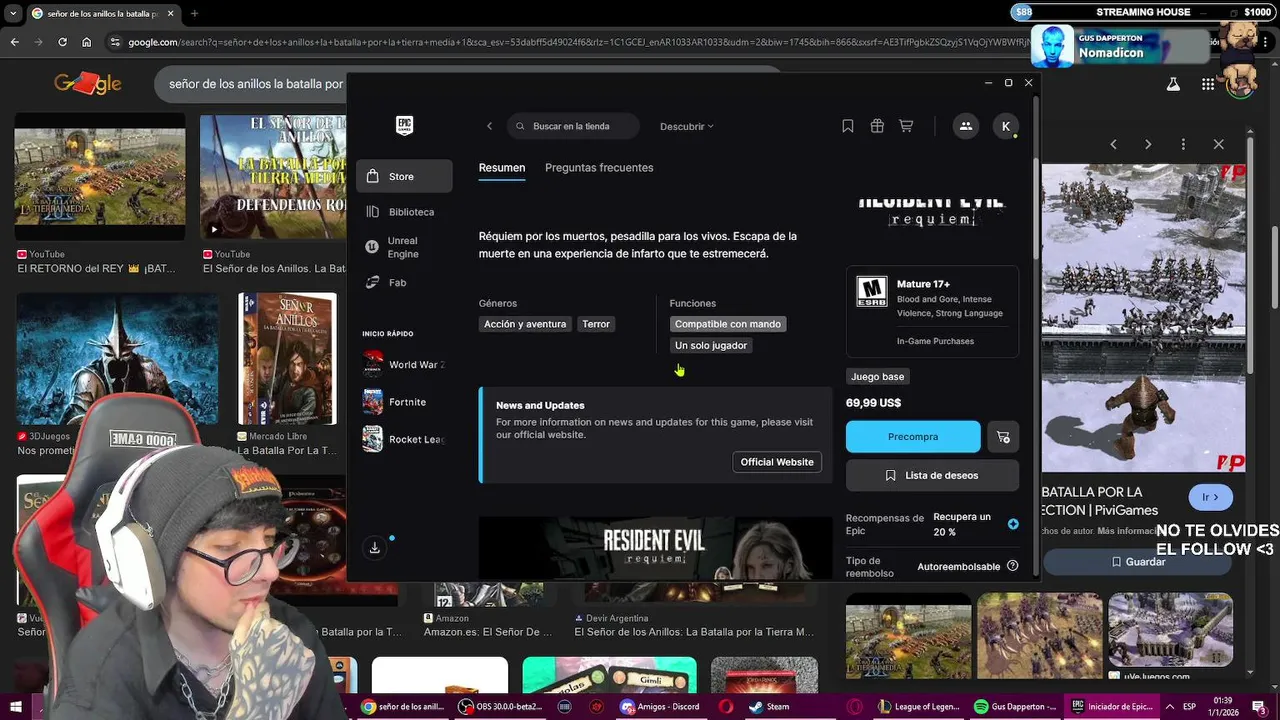1280x720 pixels.
Task: Click the blue Precompra button
Action: [913, 437]
